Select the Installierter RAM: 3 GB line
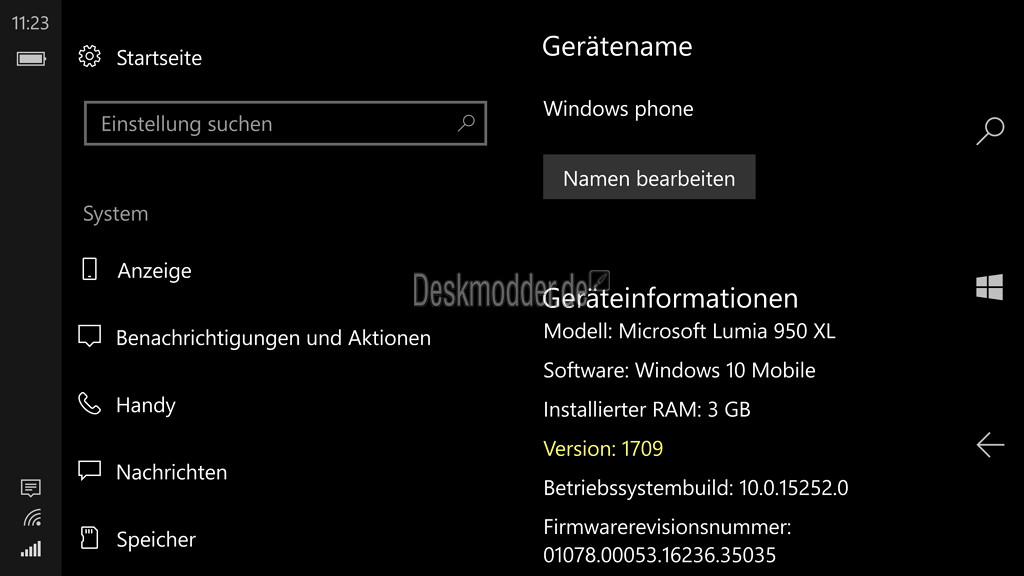This screenshot has width=1024, height=576. coord(647,409)
